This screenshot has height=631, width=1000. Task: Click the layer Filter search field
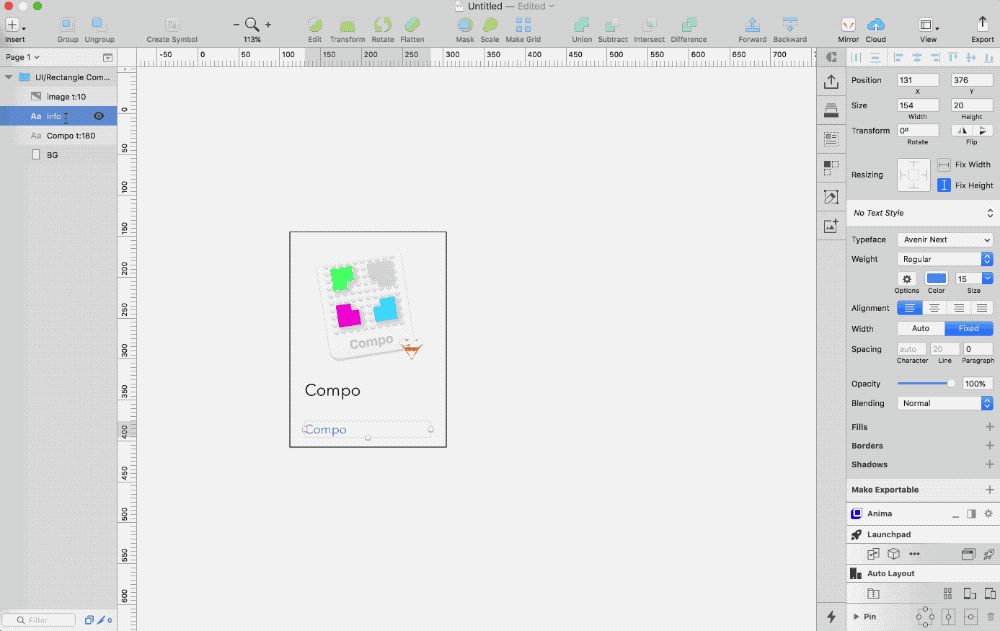(38, 620)
